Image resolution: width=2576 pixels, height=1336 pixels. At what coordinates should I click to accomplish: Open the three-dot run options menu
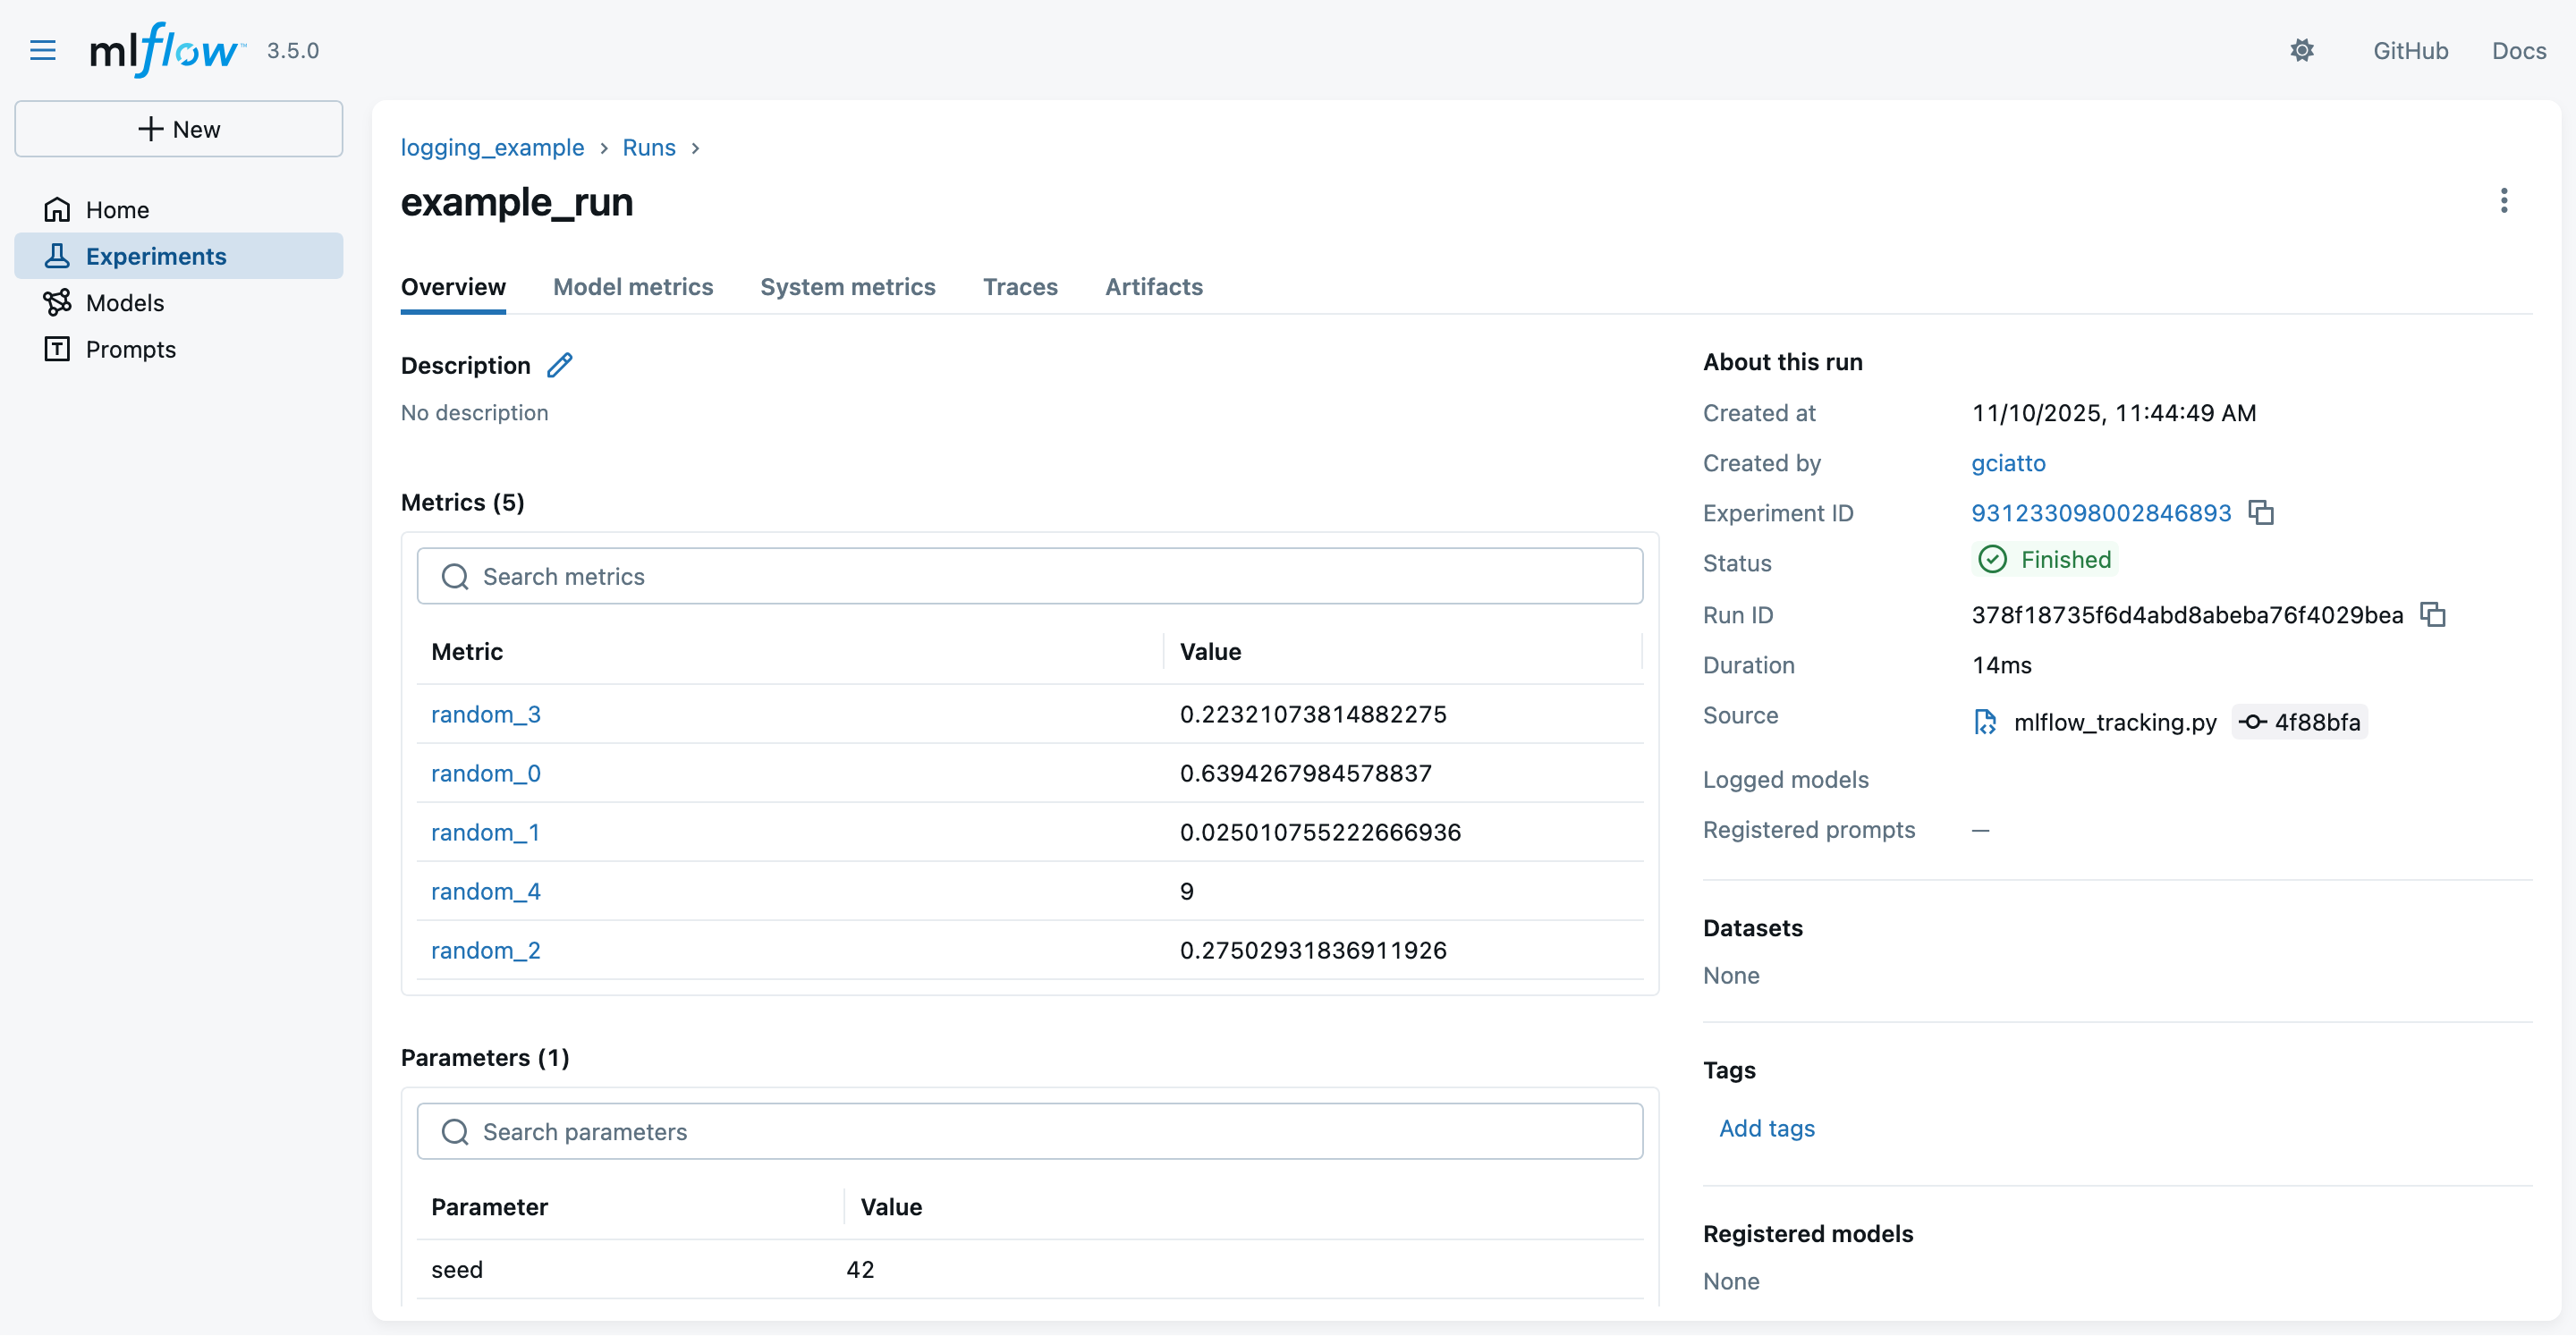point(2503,201)
